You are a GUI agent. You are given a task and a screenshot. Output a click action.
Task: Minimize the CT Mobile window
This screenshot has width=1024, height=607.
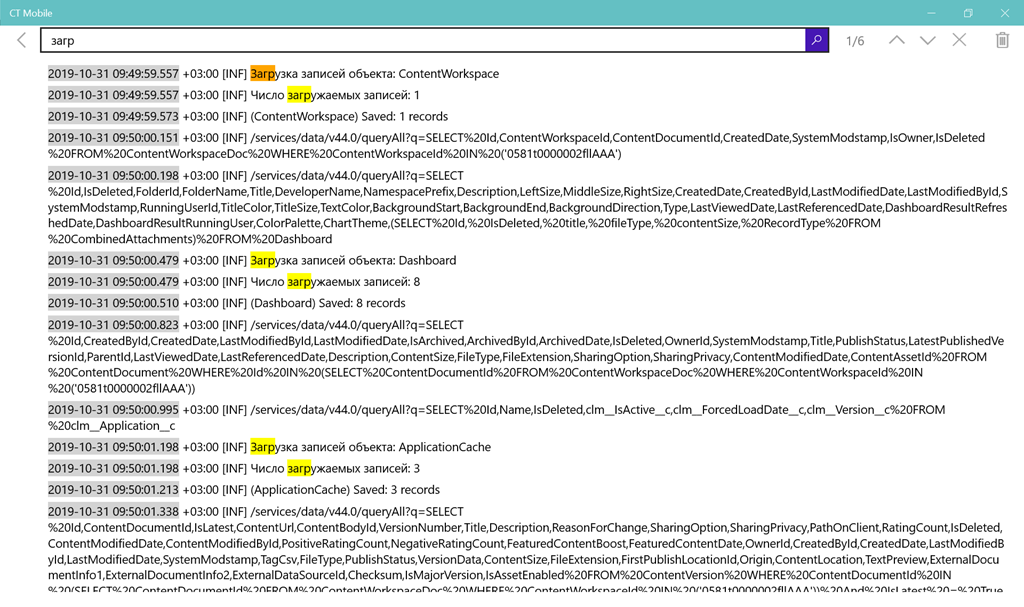click(x=931, y=13)
